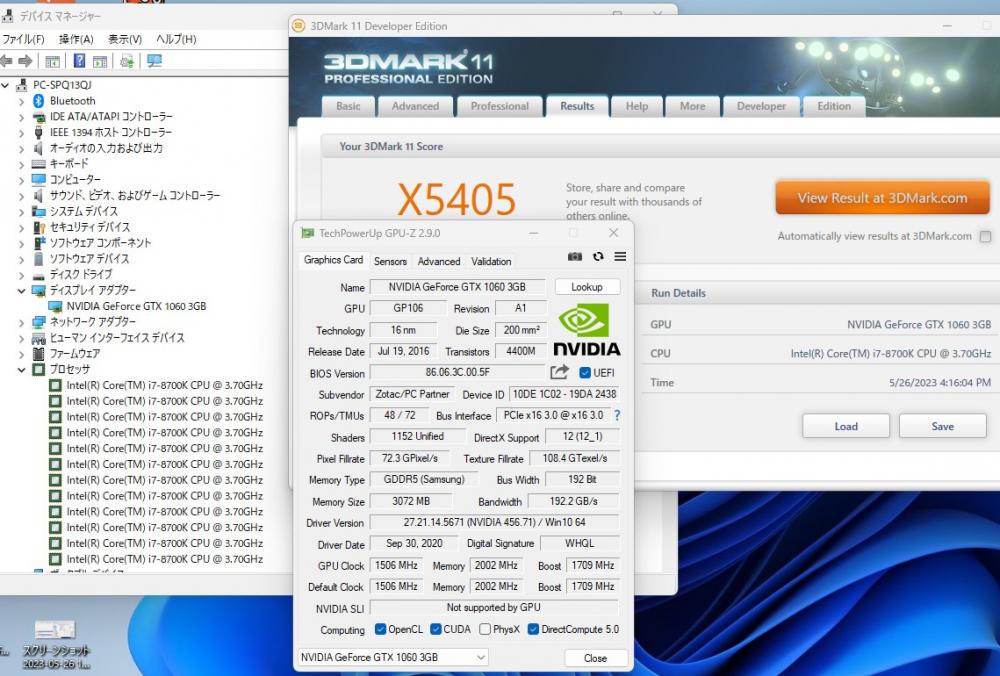Select the スクリーンショット desktop icon
Viewport: 1000px width, 676px height.
[55, 644]
